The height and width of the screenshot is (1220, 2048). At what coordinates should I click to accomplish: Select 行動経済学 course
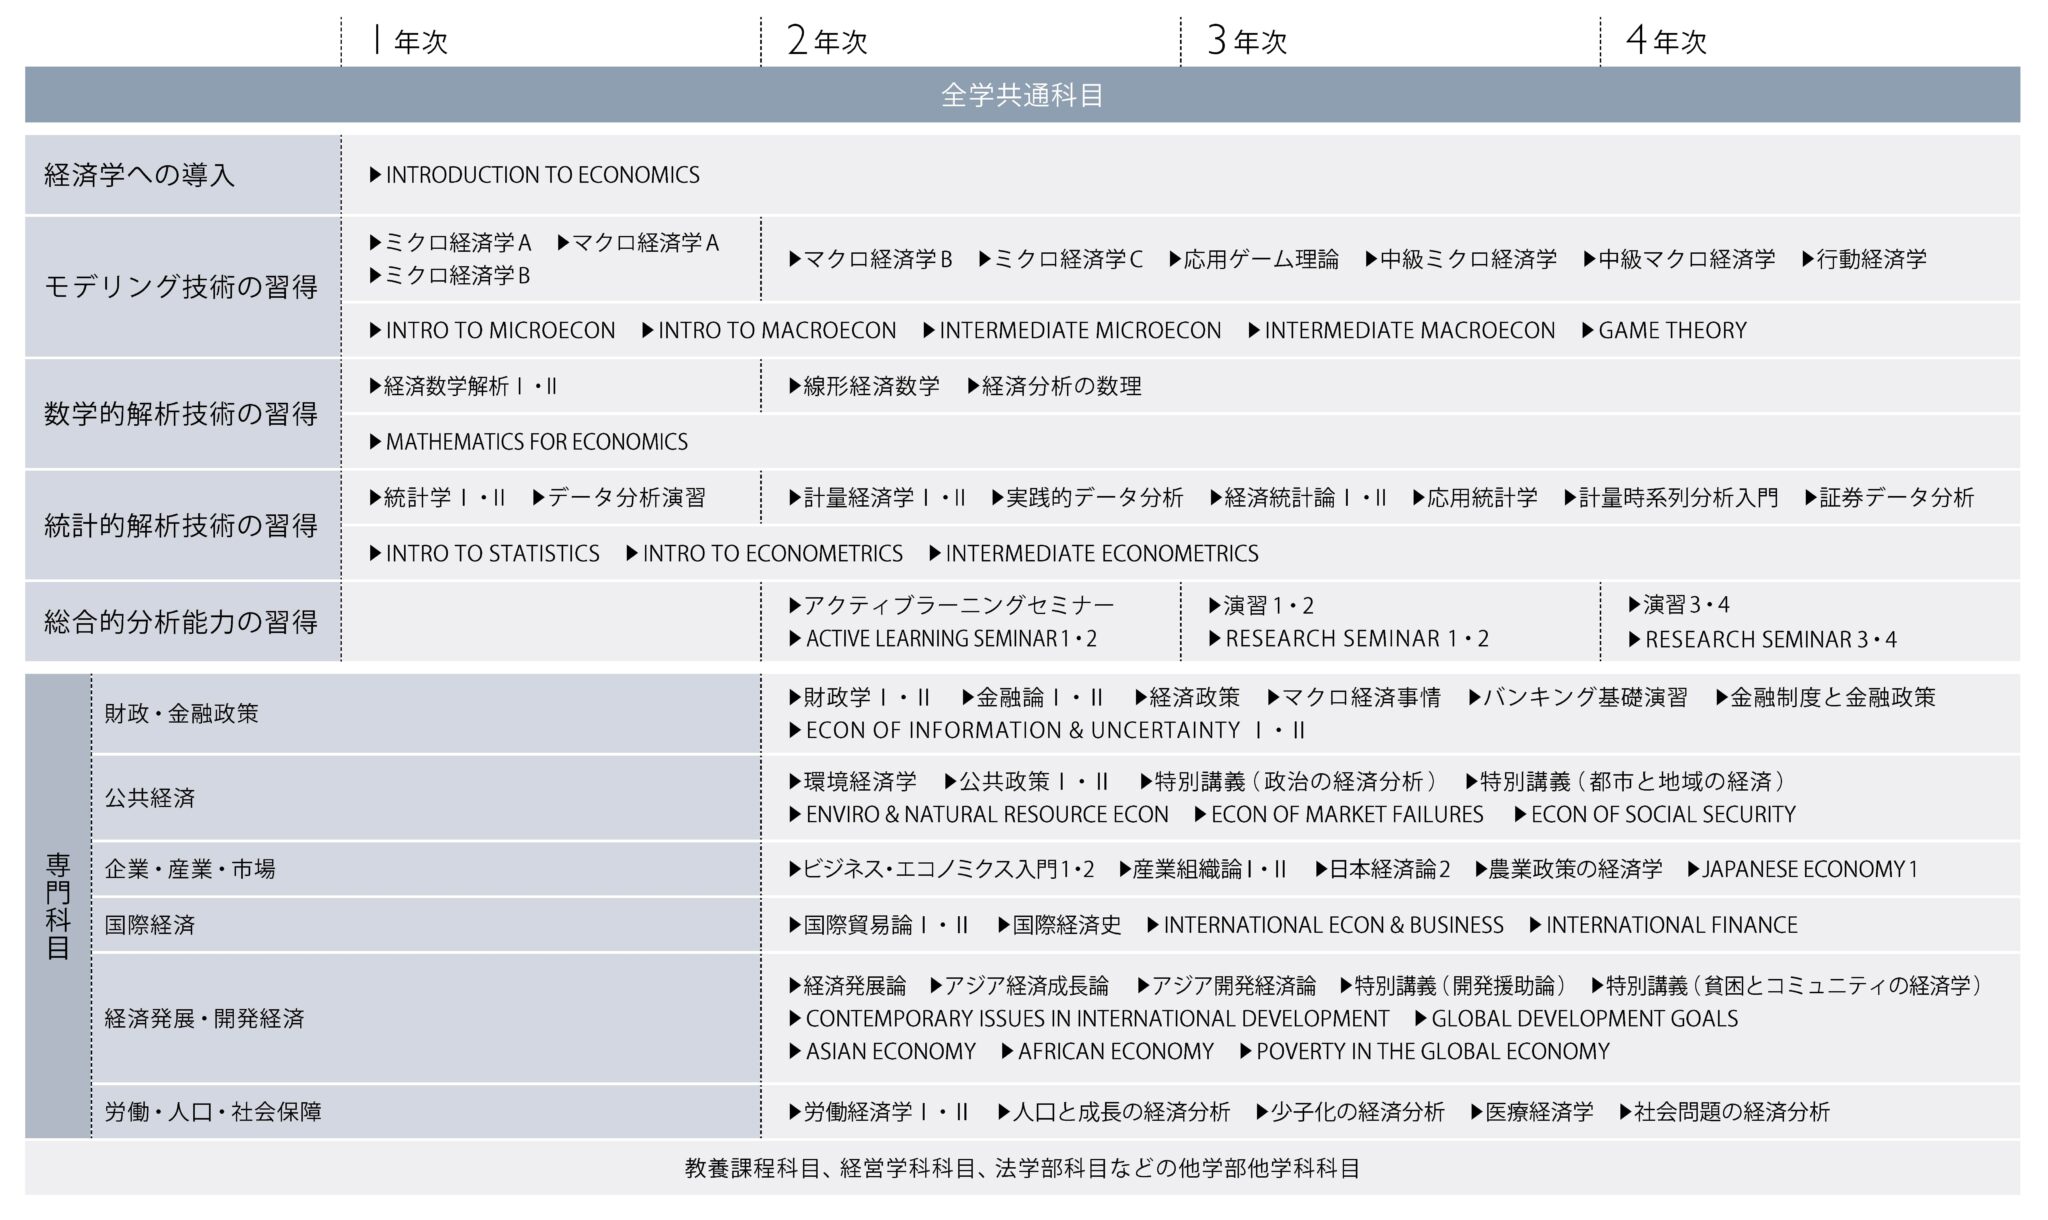pos(1864,260)
